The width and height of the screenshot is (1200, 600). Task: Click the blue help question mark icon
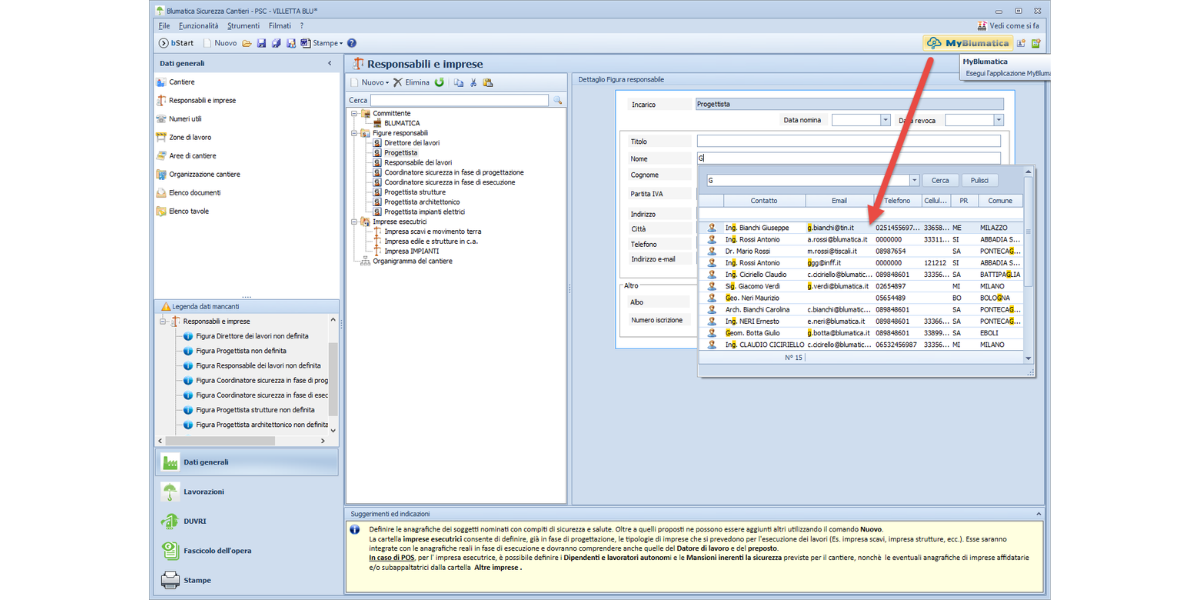point(351,43)
